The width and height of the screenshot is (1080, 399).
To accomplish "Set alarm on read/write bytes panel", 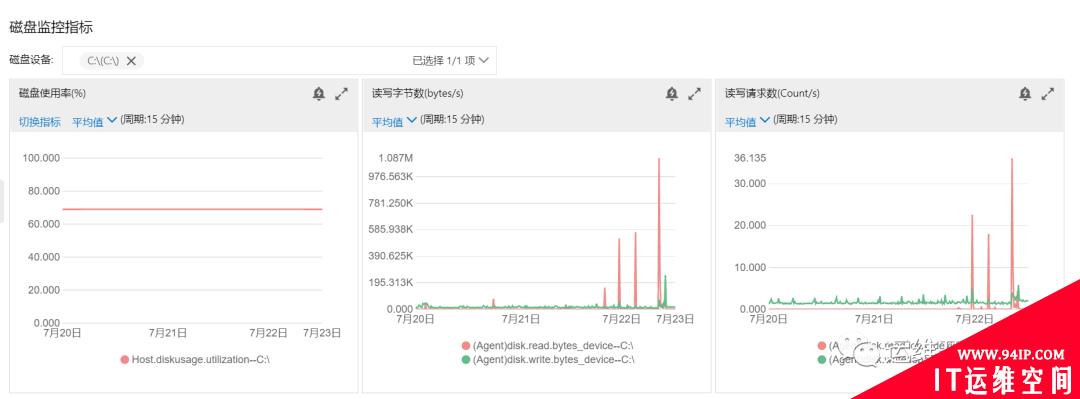I will [x=672, y=94].
